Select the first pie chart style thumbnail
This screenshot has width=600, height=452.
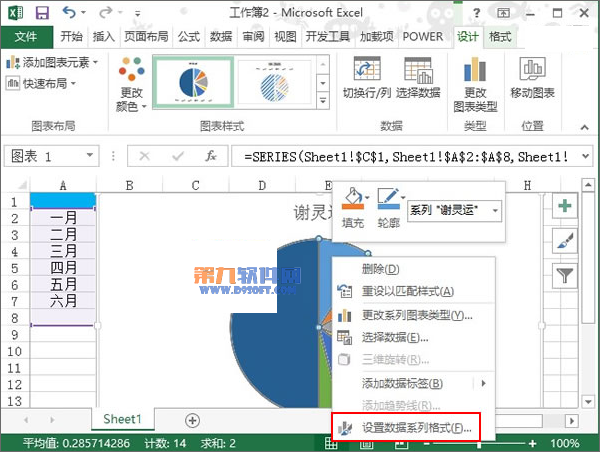193,82
